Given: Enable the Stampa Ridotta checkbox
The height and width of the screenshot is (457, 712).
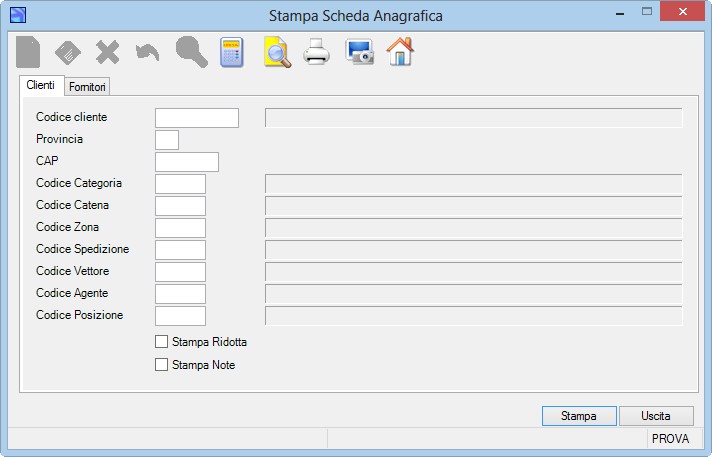Looking at the screenshot, I should coord(161,342).
